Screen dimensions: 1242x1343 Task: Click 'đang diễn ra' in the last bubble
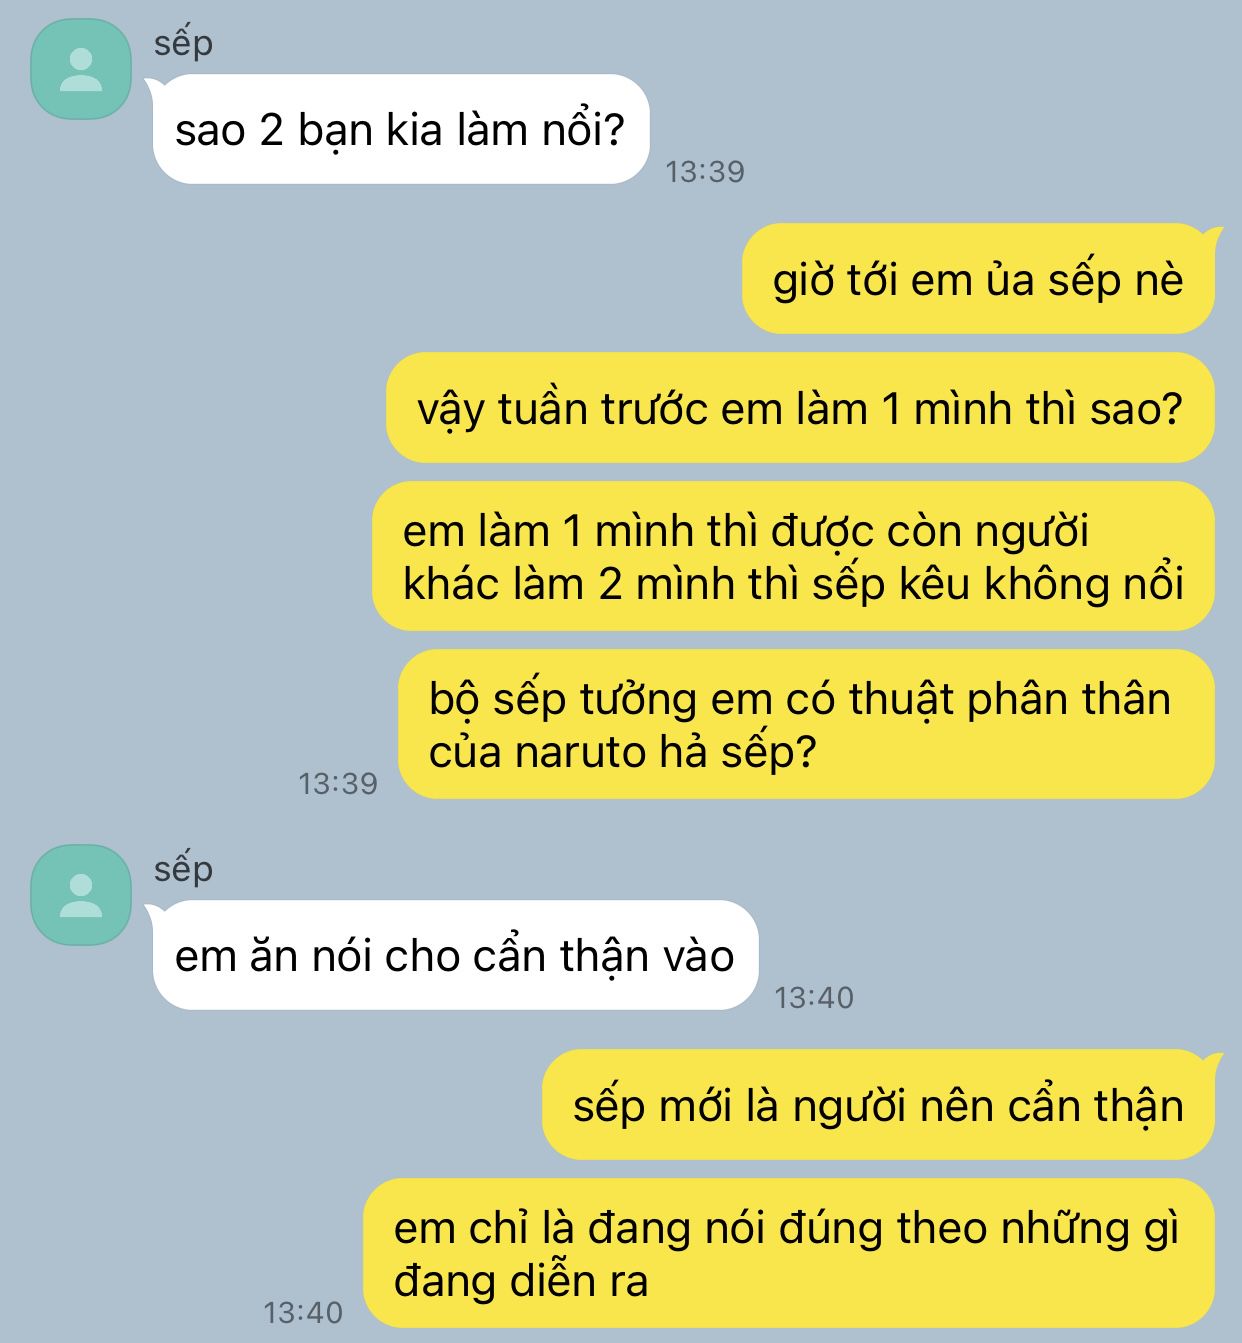521,1281
